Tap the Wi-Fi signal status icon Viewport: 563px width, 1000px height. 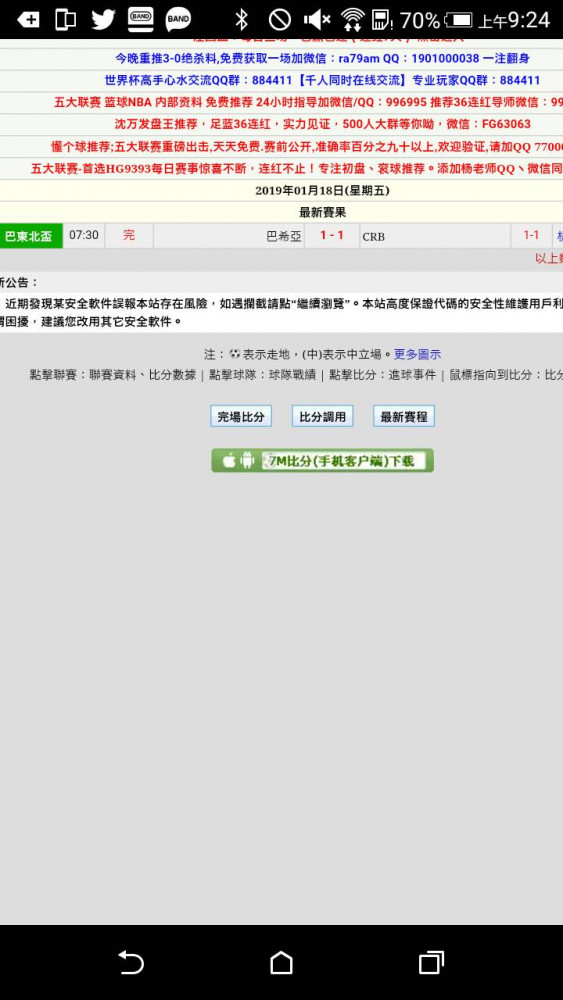(x=353, y=20)
